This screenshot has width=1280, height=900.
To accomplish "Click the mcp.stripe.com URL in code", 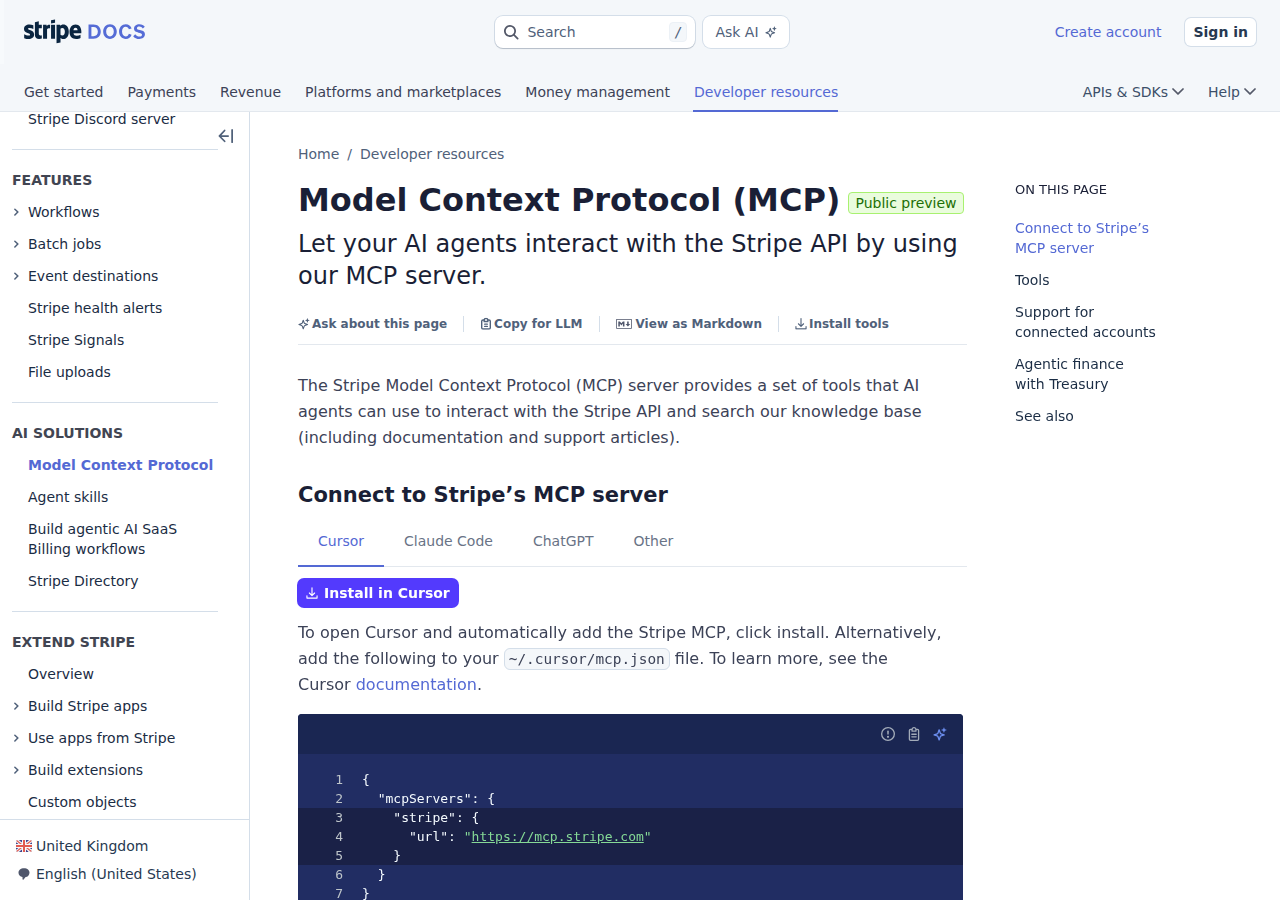I will (558, 837).
